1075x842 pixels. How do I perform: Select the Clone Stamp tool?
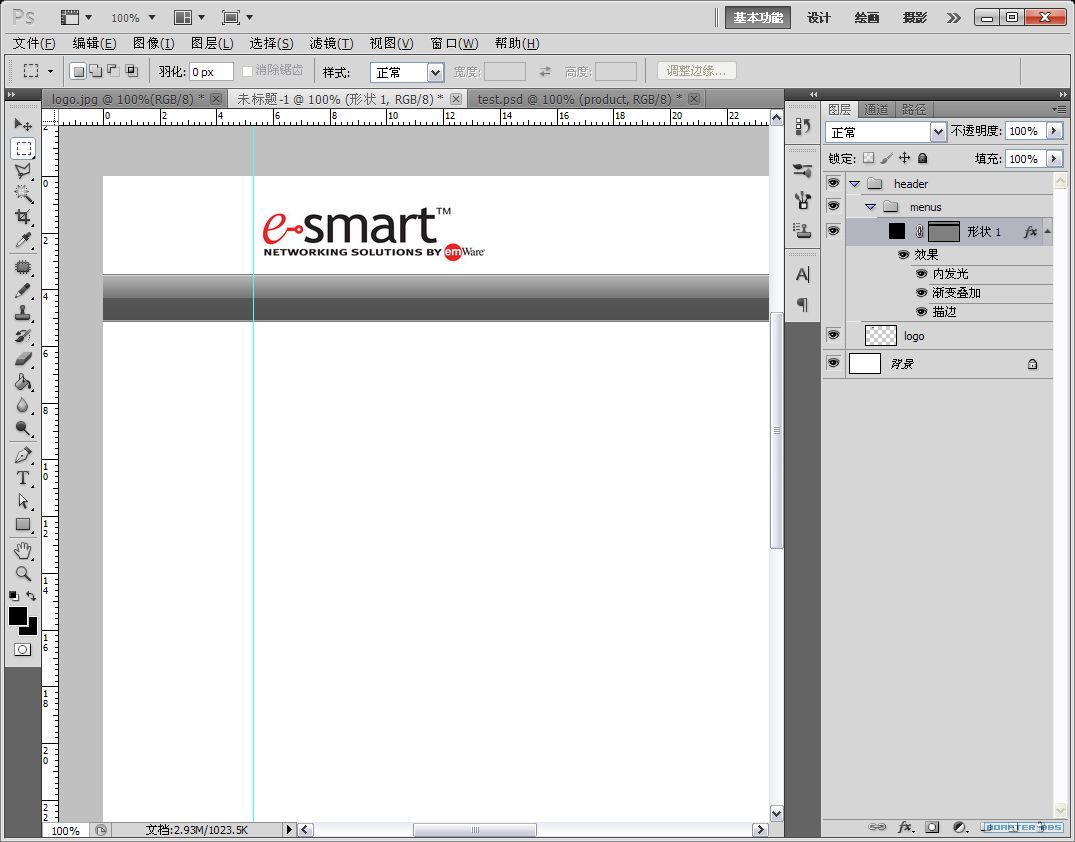(23, 313)
